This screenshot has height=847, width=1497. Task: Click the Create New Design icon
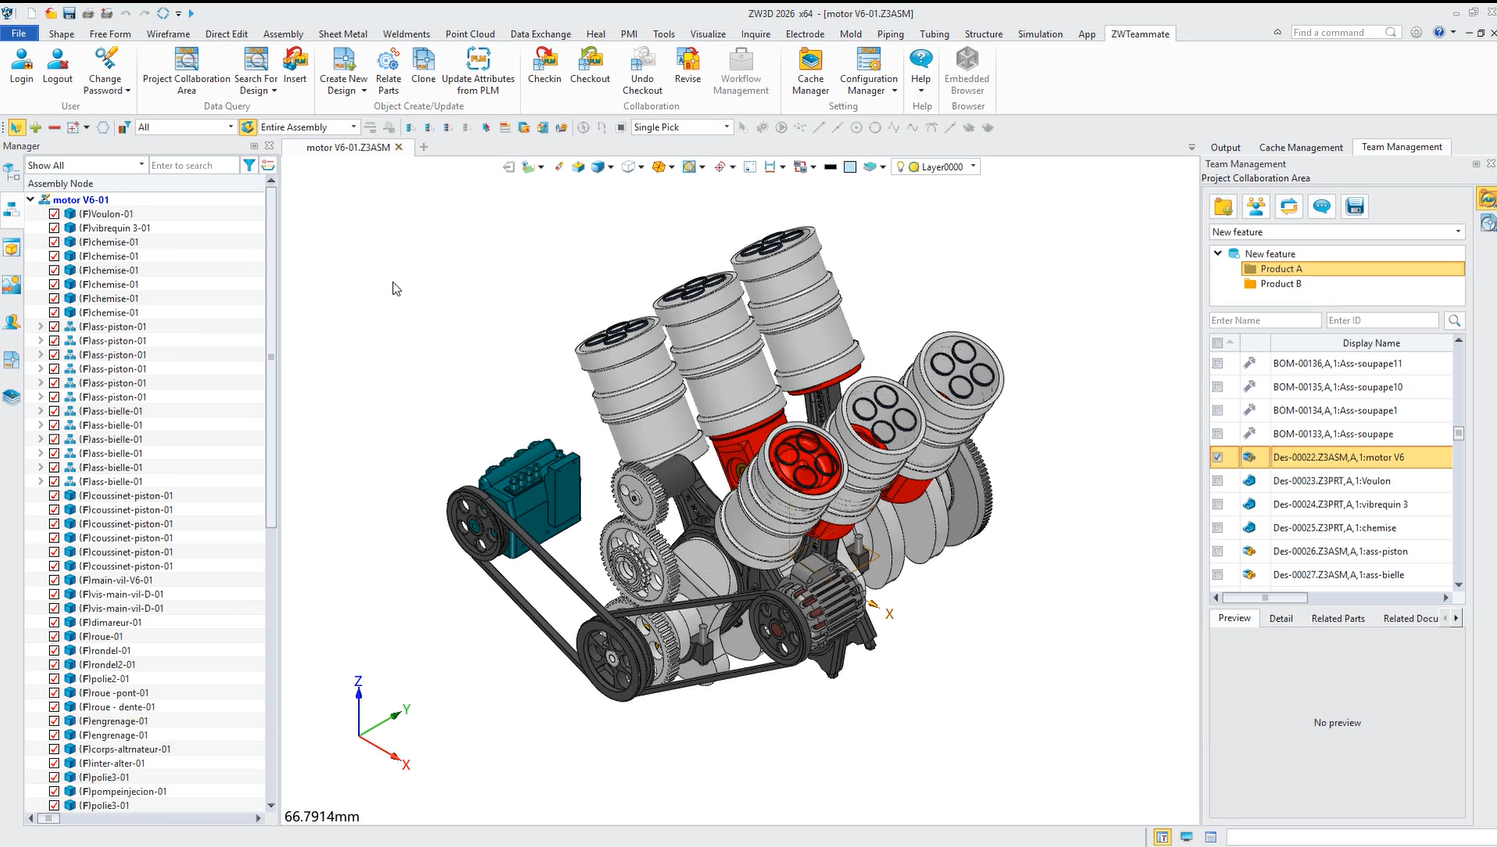(343, 71)
